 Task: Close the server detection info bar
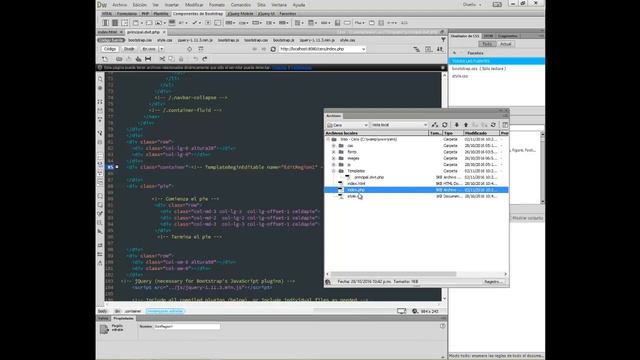(x=443, y=67)
